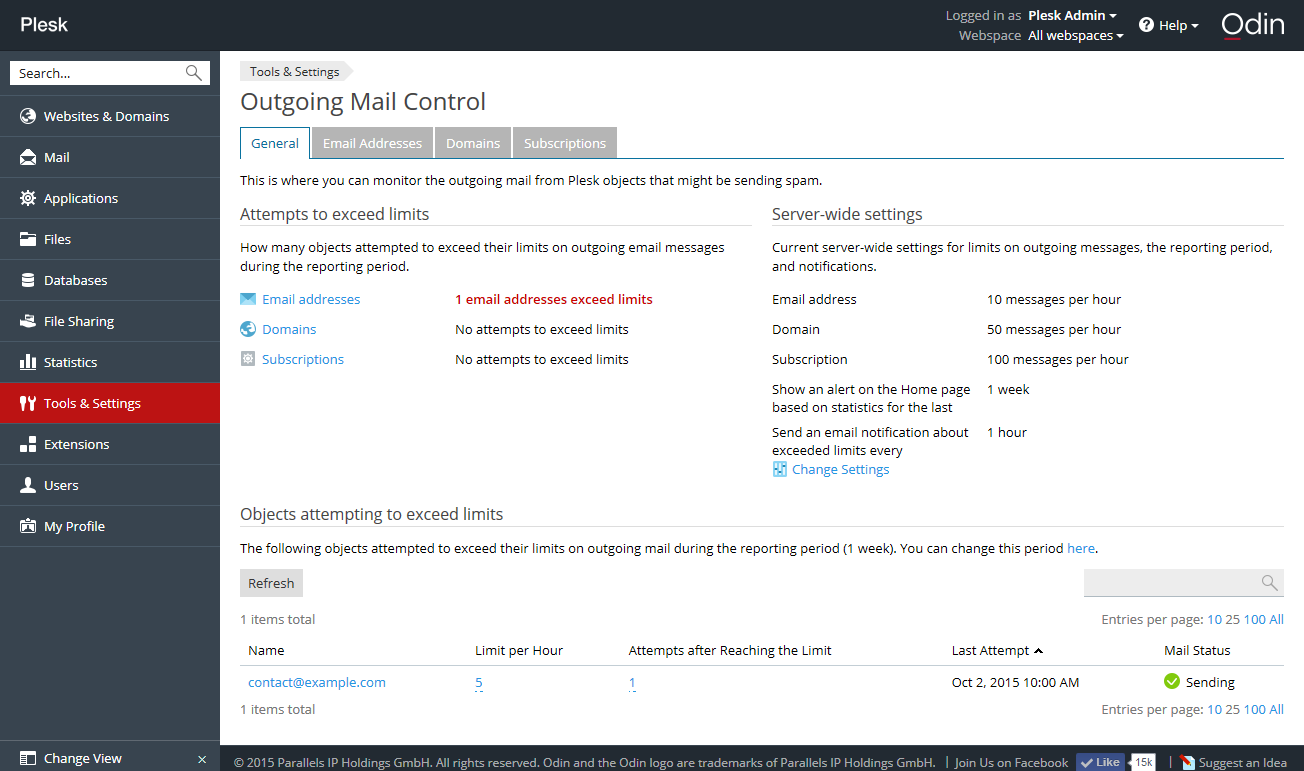This screenshot has width=1304, height=771.
Task: Sort by Name column header
Action: tap(266, 650)
